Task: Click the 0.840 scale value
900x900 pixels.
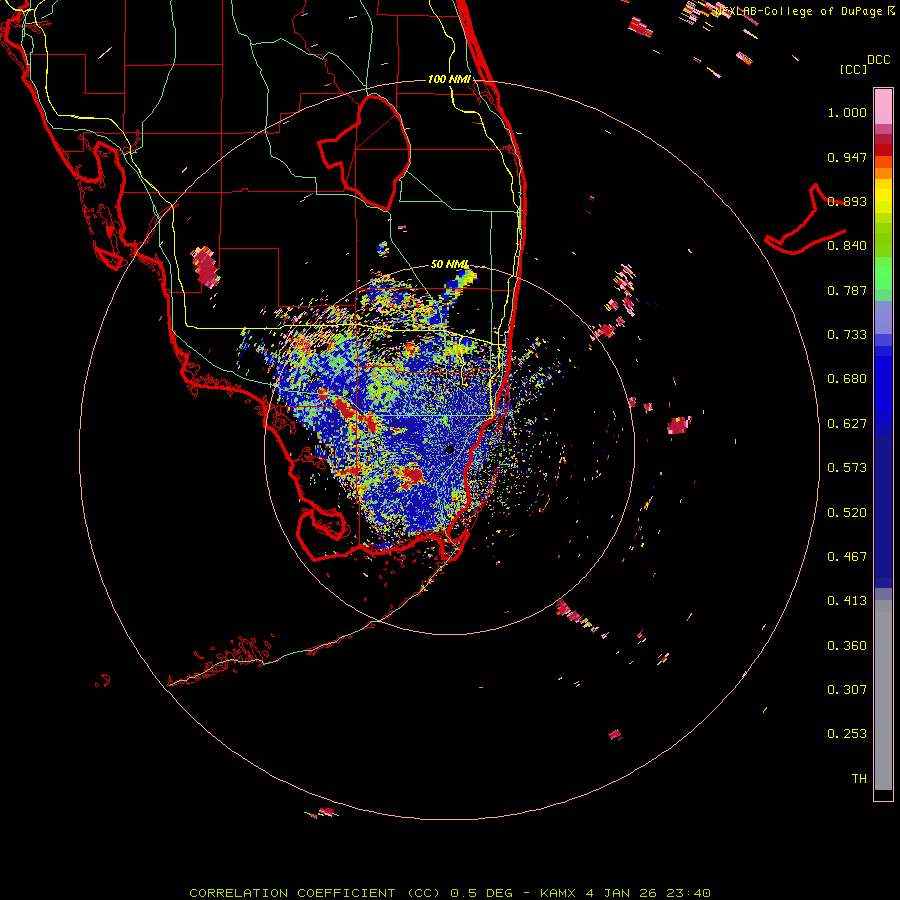Action: (x=847, y=246)
